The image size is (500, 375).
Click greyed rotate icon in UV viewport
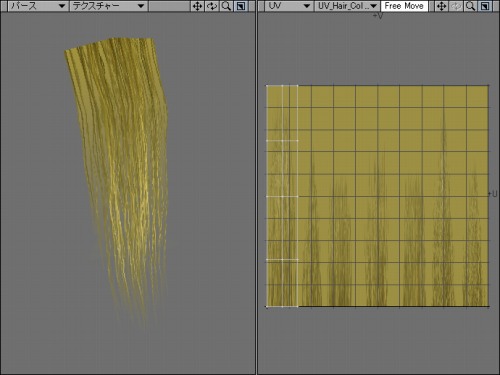tap(456, 6)
